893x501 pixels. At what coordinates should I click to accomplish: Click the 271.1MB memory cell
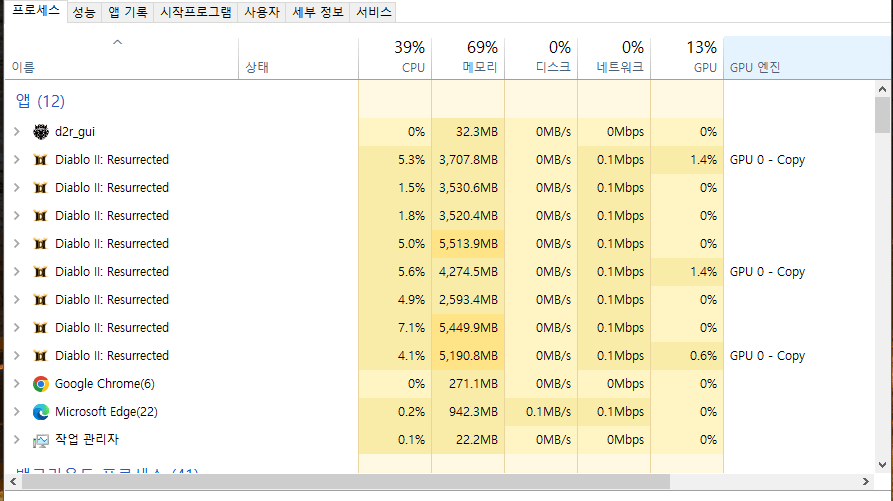tap(468, 384)
